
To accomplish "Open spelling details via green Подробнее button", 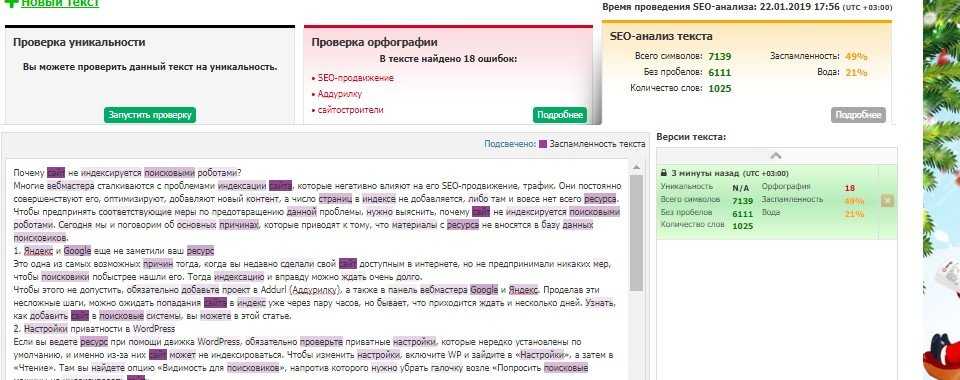I will pyautogui.click(x=560, y=115).
